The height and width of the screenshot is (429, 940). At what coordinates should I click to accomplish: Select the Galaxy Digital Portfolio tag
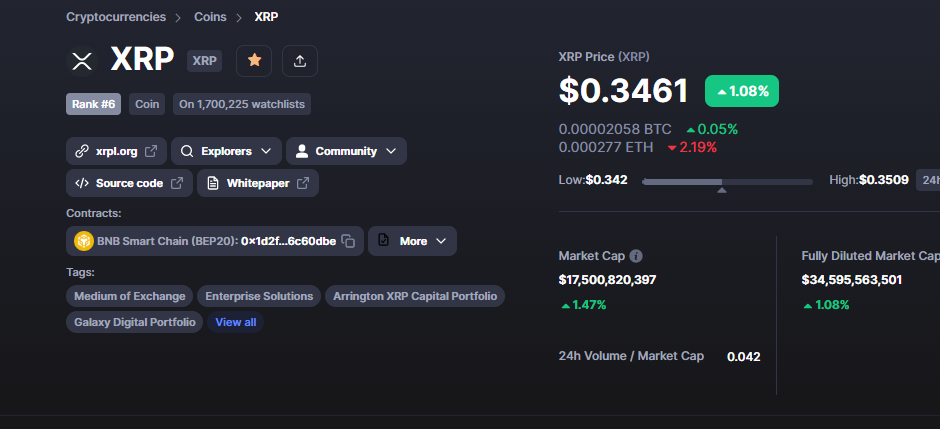pos(134,322)
